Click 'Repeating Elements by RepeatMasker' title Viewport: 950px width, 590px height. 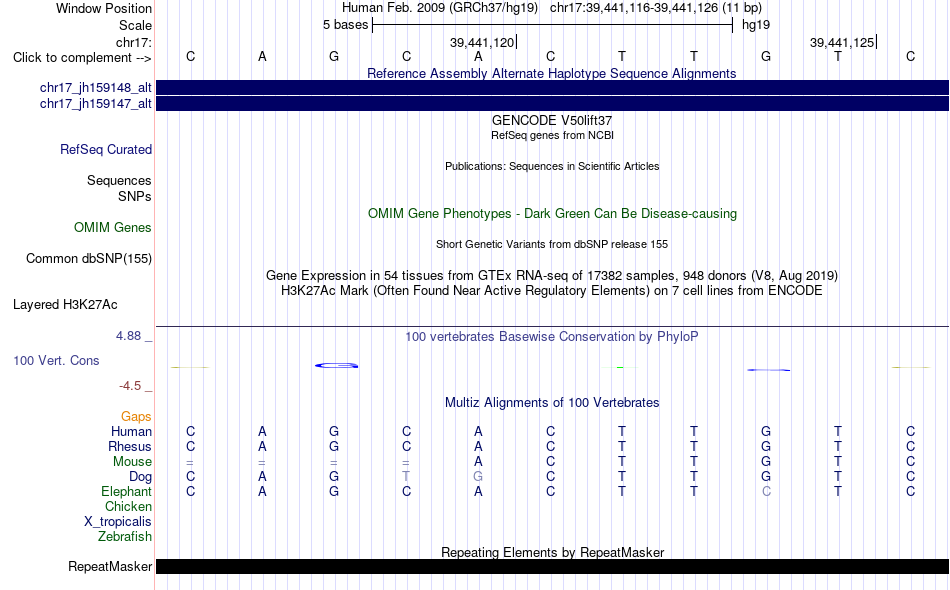pyautogui.click(x=552, y=552)
